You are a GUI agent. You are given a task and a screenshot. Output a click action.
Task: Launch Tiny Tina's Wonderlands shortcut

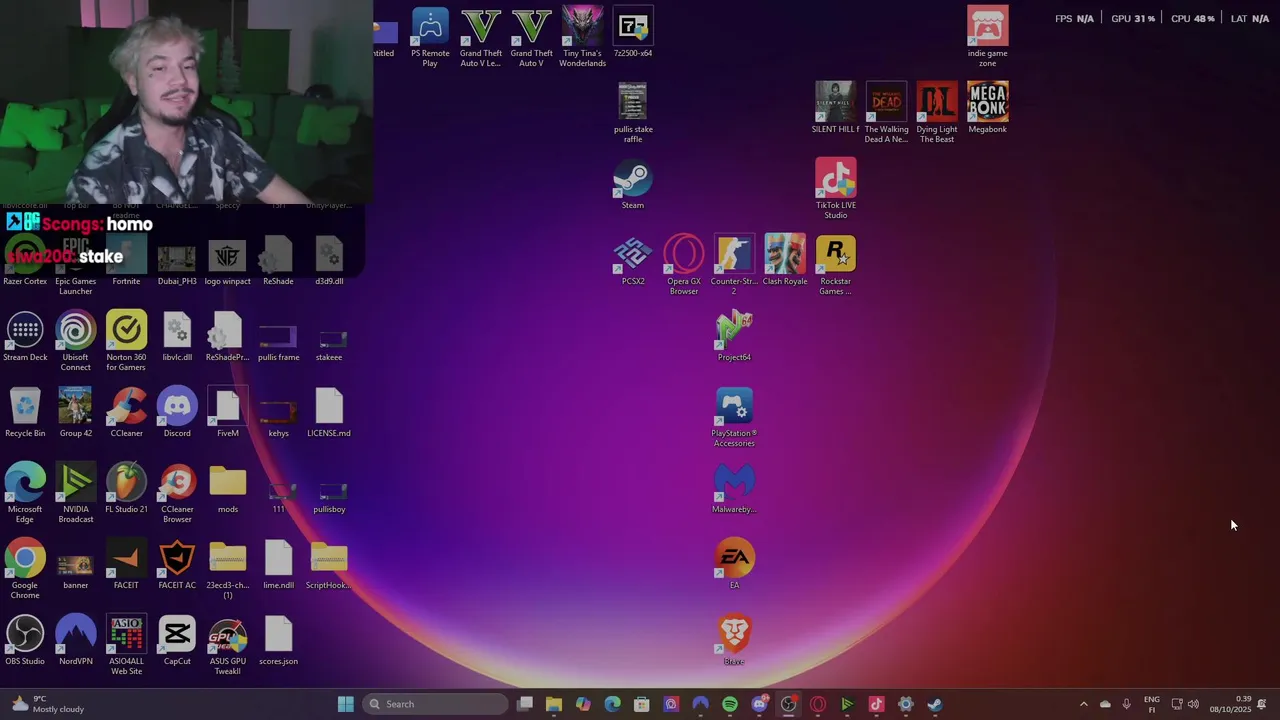click(x=582, y=37)
